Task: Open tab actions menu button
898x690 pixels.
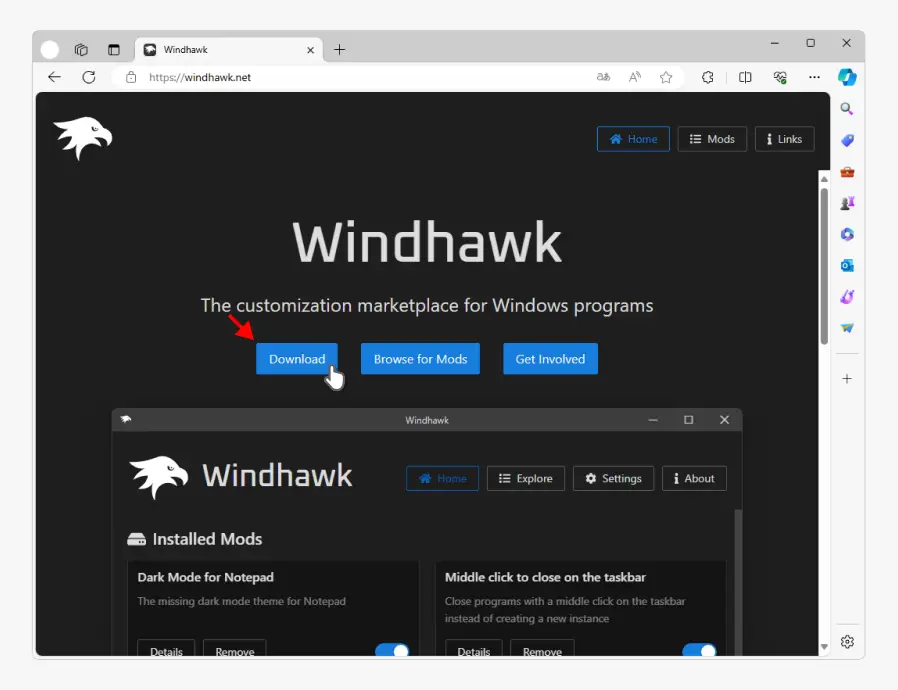Action: (x=114, y=50)
